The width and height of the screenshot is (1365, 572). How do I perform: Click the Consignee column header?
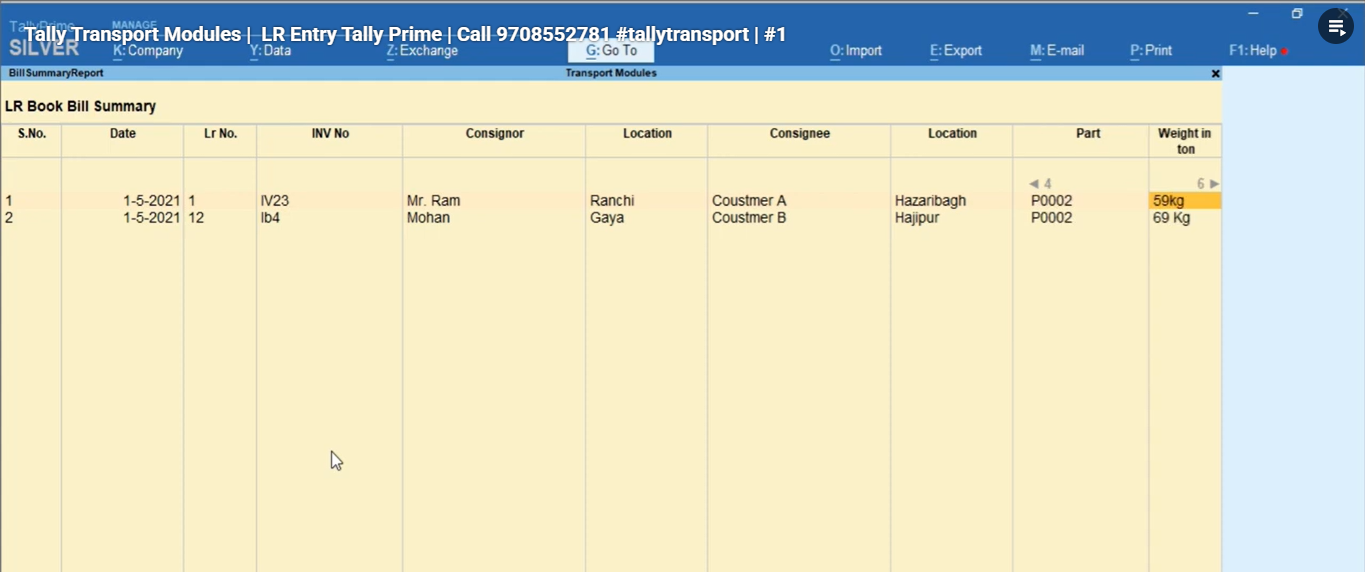coord(799,133)
